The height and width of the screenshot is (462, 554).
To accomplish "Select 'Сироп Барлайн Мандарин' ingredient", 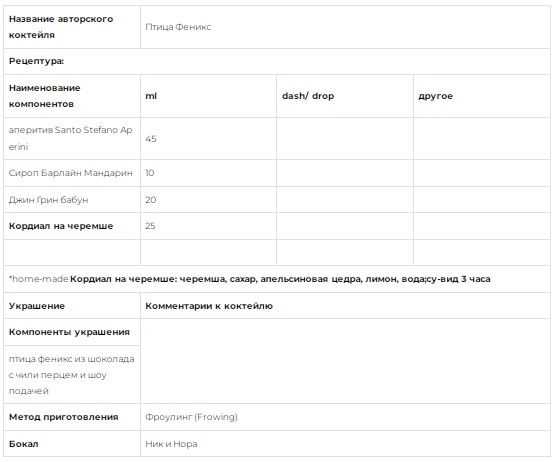I will tap(71, 173).
